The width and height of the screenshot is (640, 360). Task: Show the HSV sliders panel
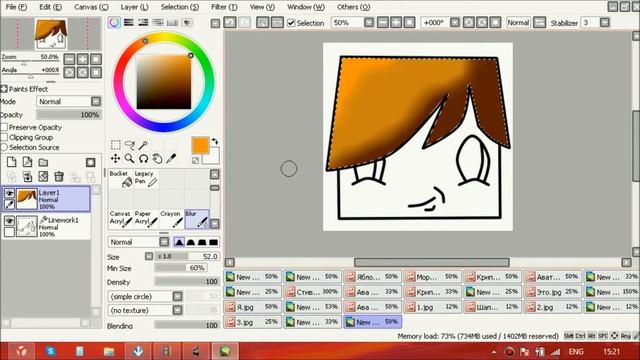click(x=143, y=22)
